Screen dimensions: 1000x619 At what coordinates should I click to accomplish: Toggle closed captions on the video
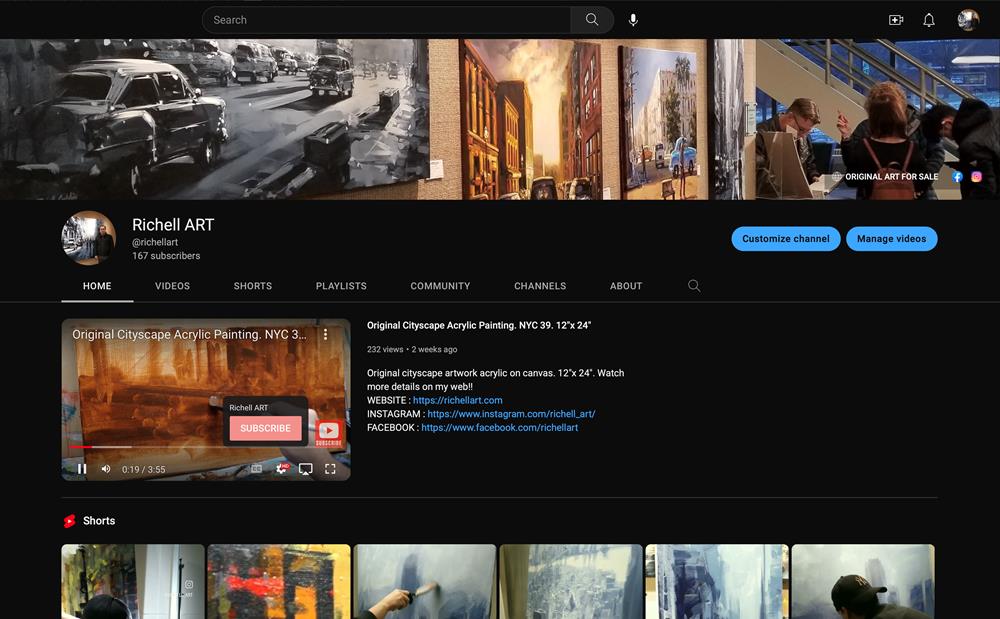coord(256,469)
